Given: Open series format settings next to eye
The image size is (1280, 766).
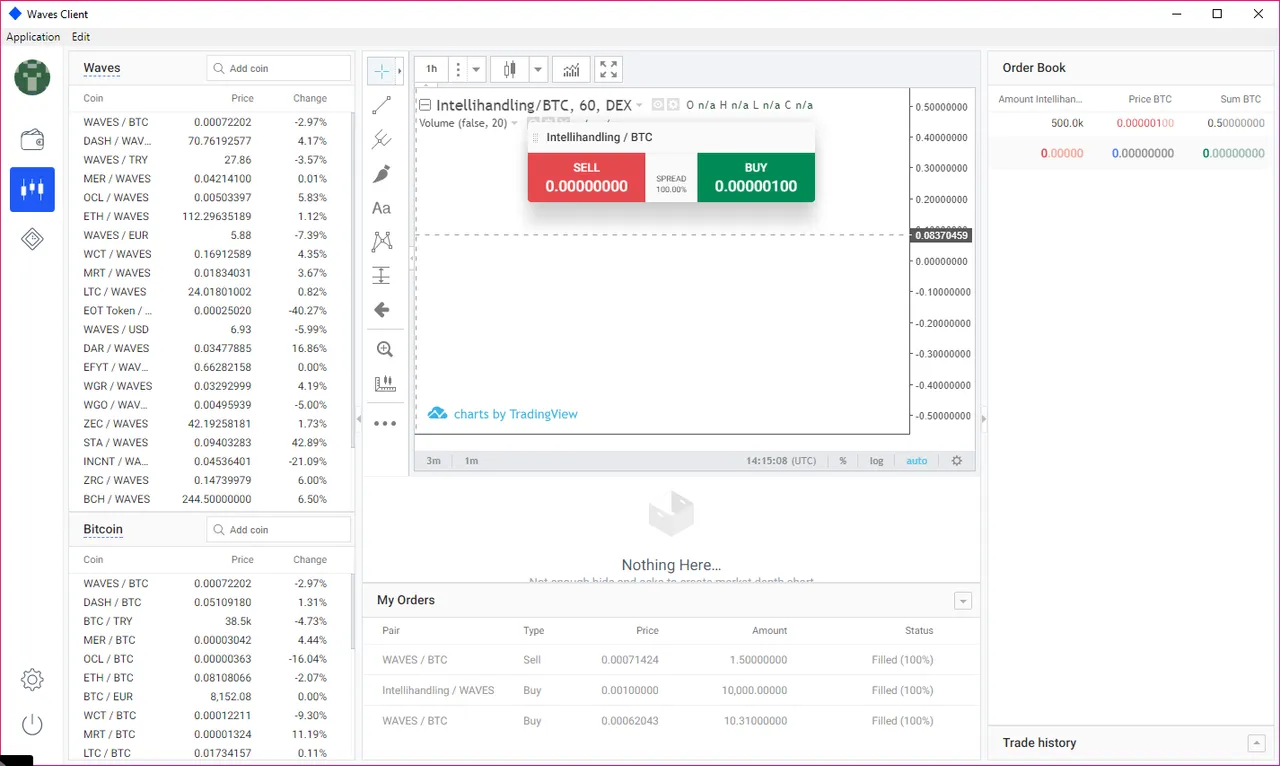Looking at the screenshot, I should click(673, 104).
